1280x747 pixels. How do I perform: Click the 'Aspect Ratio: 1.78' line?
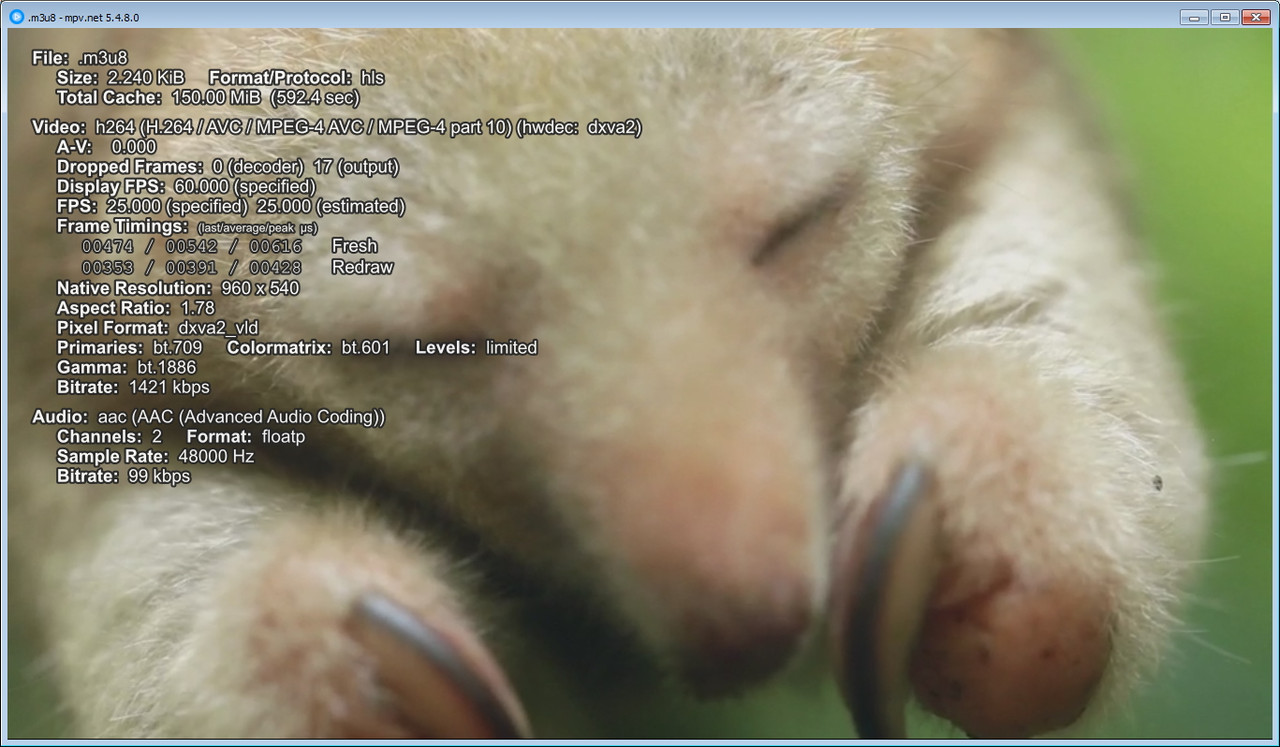coord(135,308)
